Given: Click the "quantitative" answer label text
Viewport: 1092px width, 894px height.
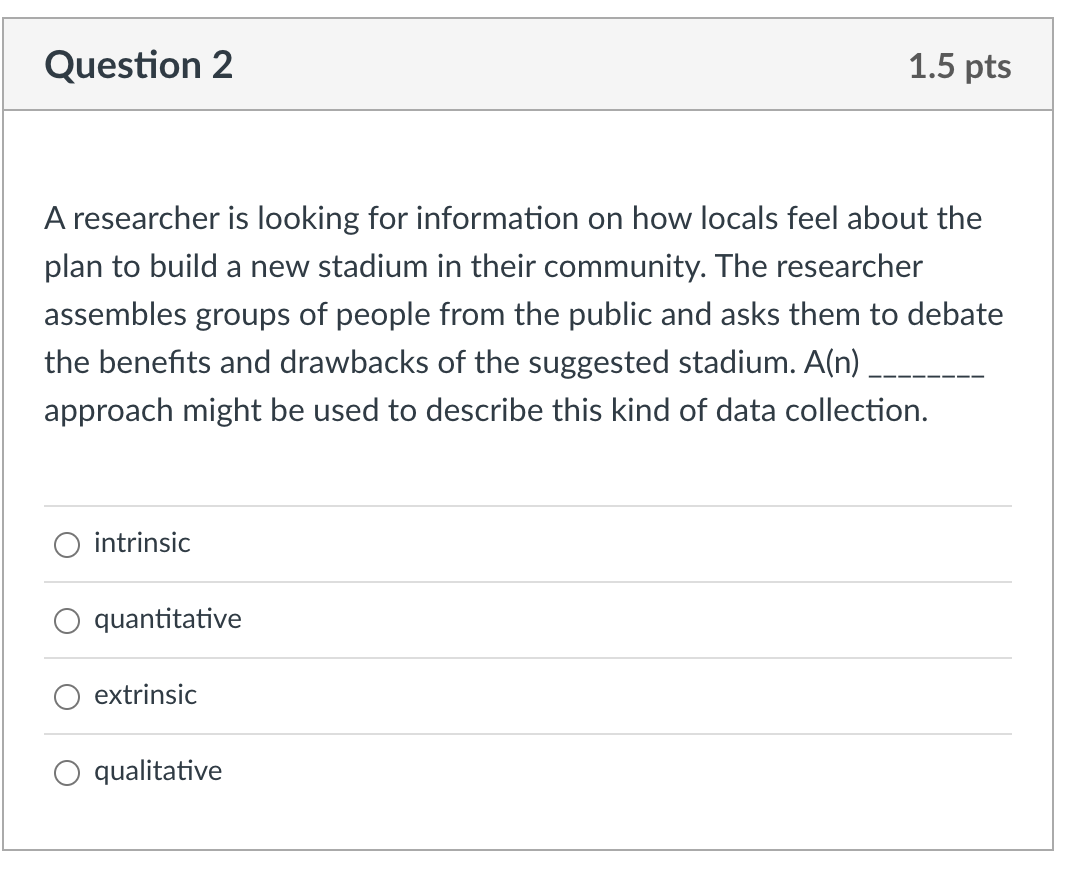Looking at the screenshot, I should (x=168, y=619).
